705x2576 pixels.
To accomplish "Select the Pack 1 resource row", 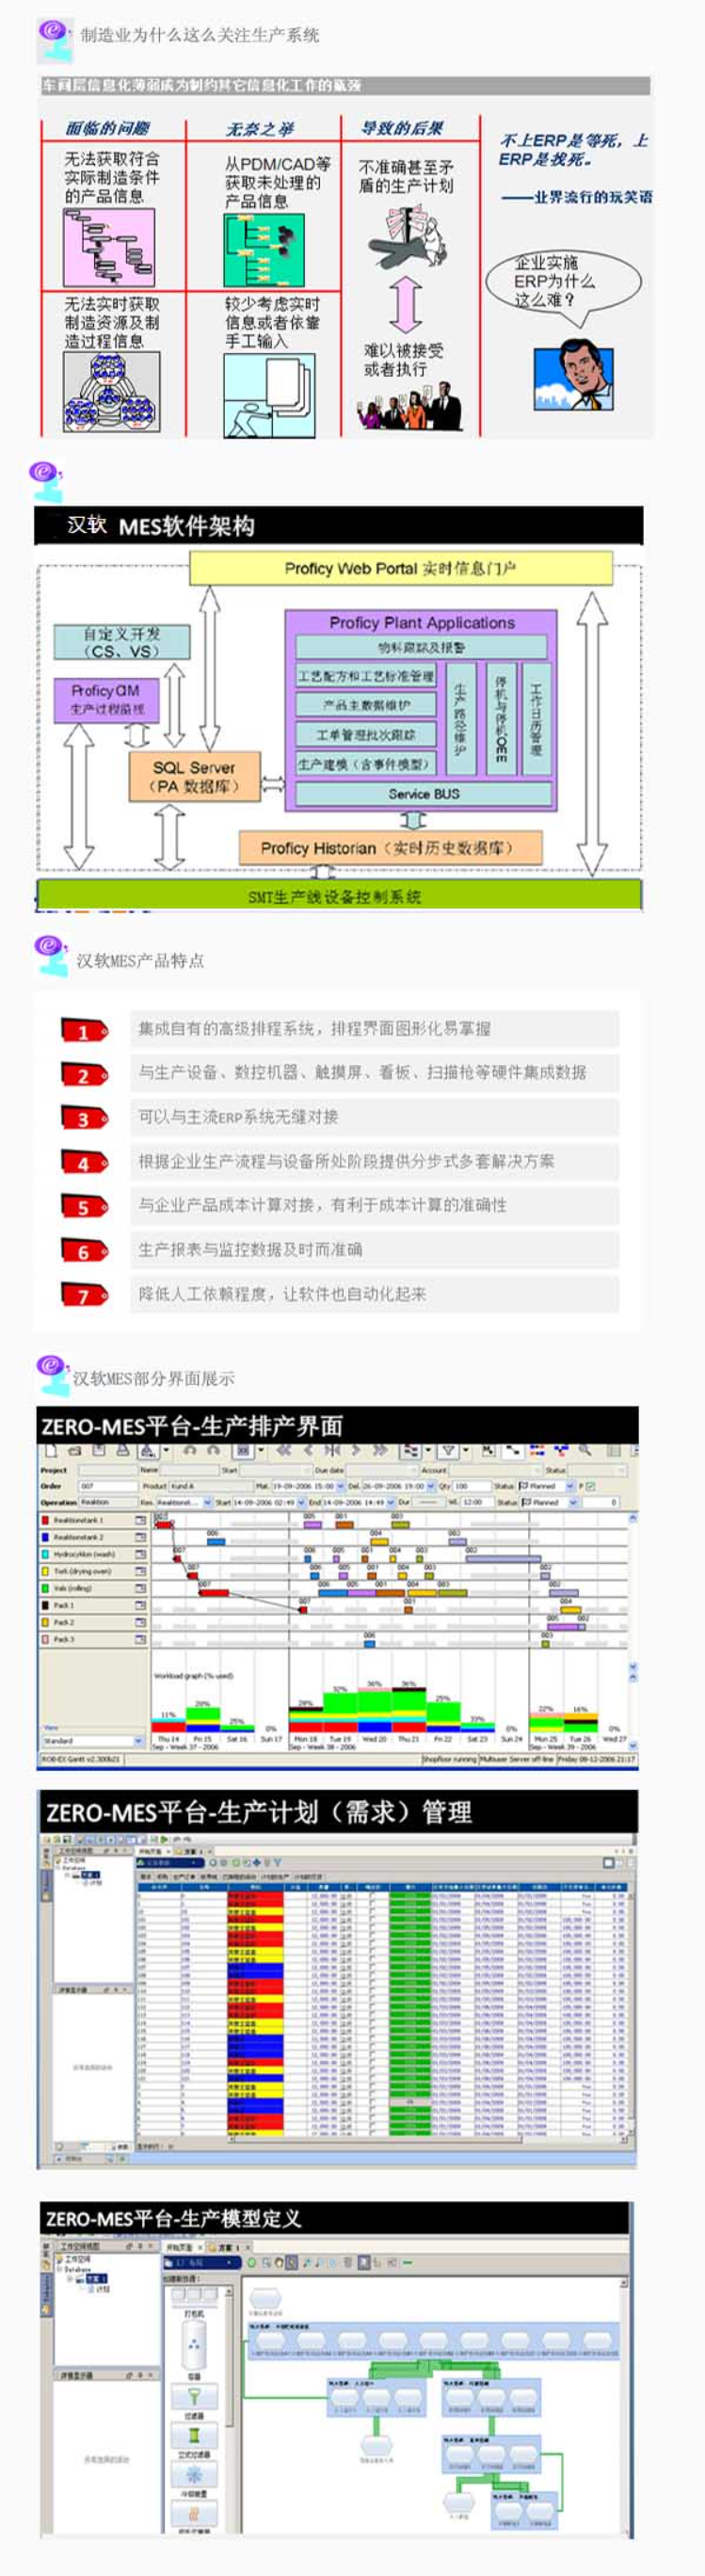I will click(x=93, y=1605).
